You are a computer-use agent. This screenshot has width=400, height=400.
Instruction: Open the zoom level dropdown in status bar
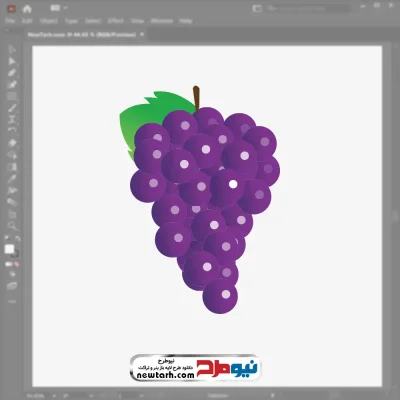(x=54, y=396)
